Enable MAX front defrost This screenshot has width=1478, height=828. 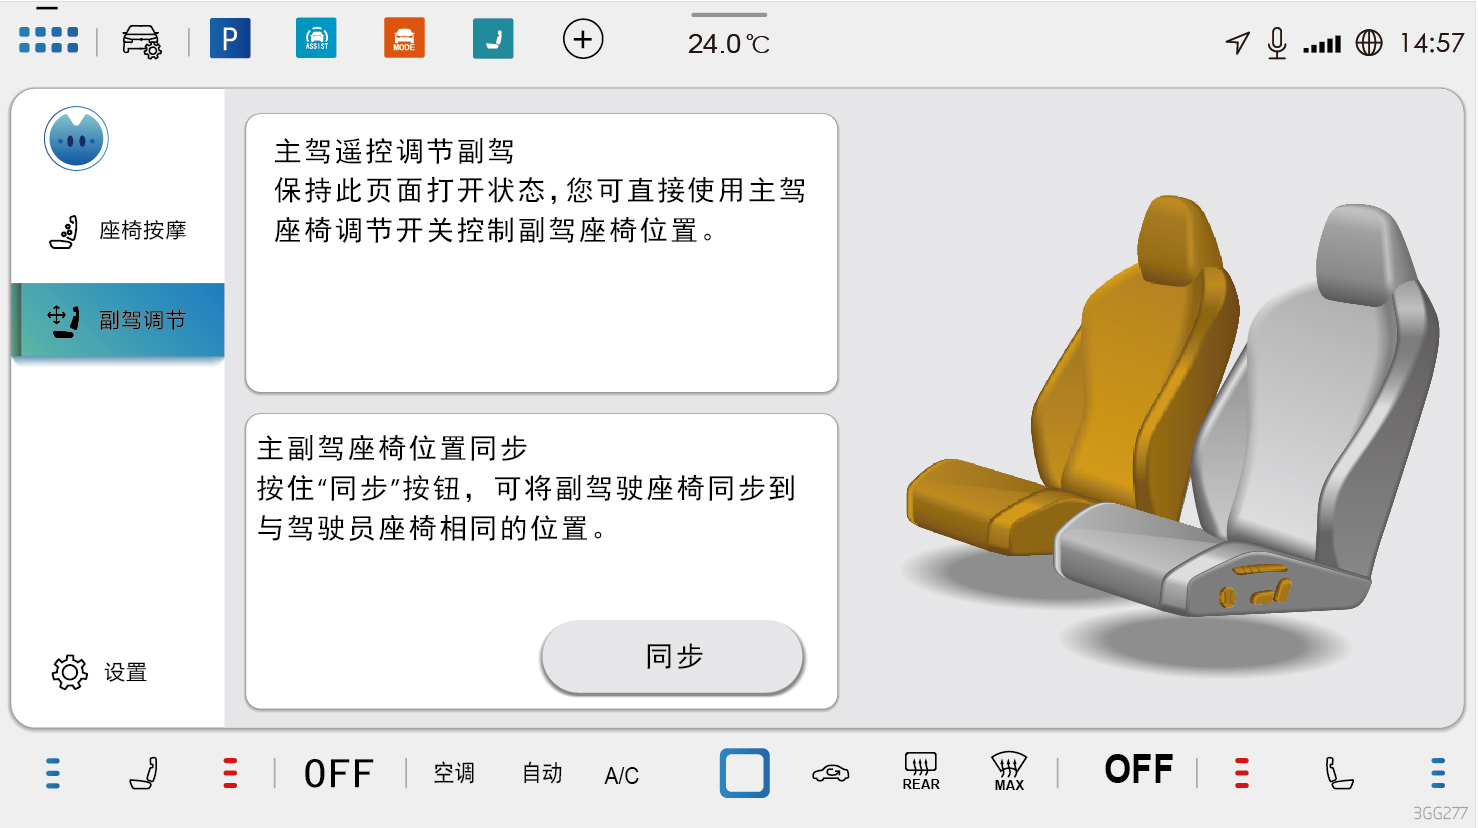click(1009, 772)
